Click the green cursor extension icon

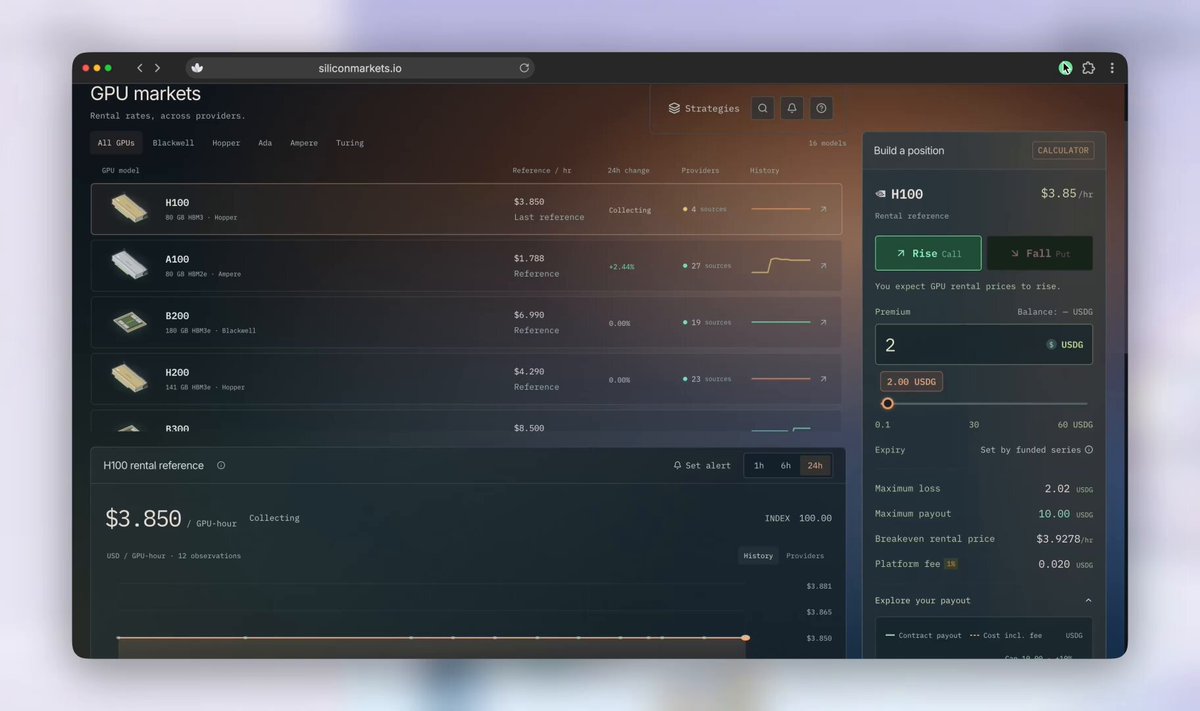(1066, 68)
